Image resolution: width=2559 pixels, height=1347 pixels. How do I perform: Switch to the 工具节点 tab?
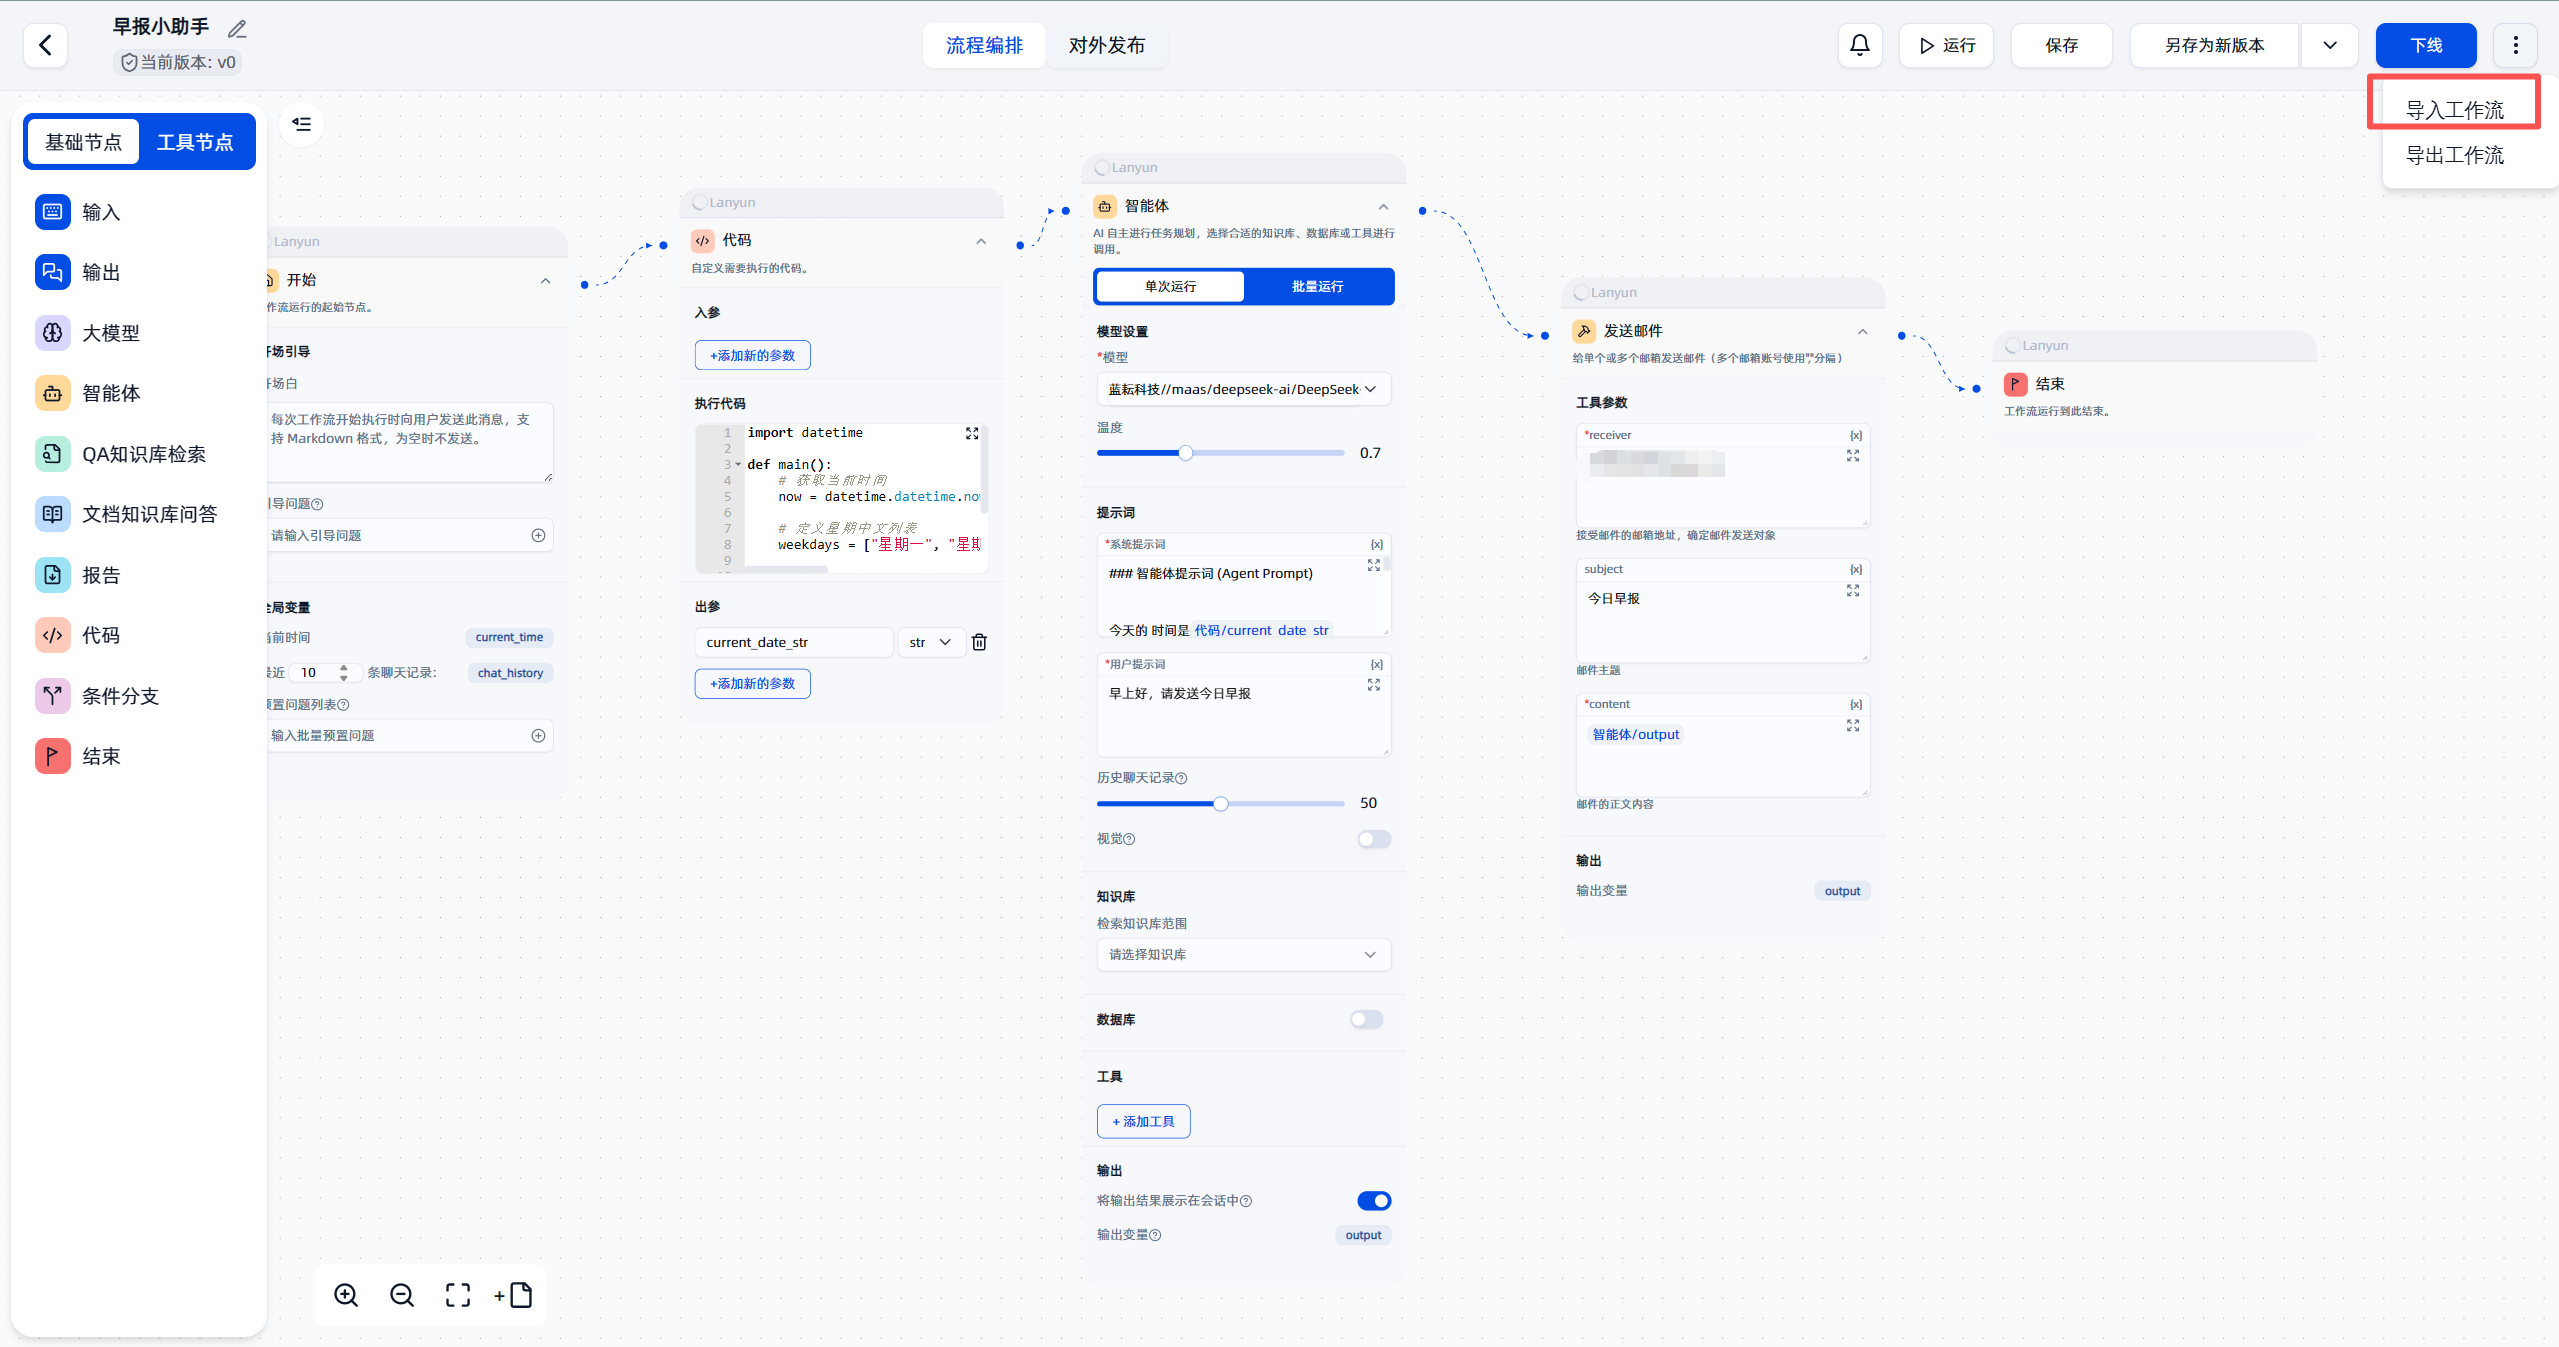[195, 142]
